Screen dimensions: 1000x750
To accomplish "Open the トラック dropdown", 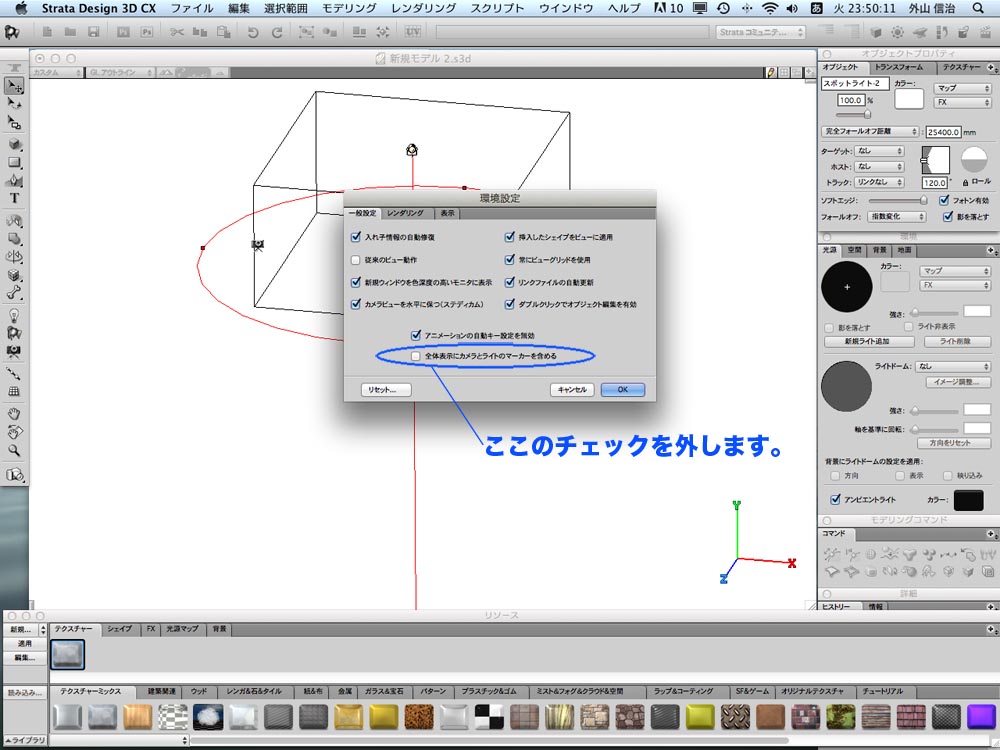I will 879,182.
